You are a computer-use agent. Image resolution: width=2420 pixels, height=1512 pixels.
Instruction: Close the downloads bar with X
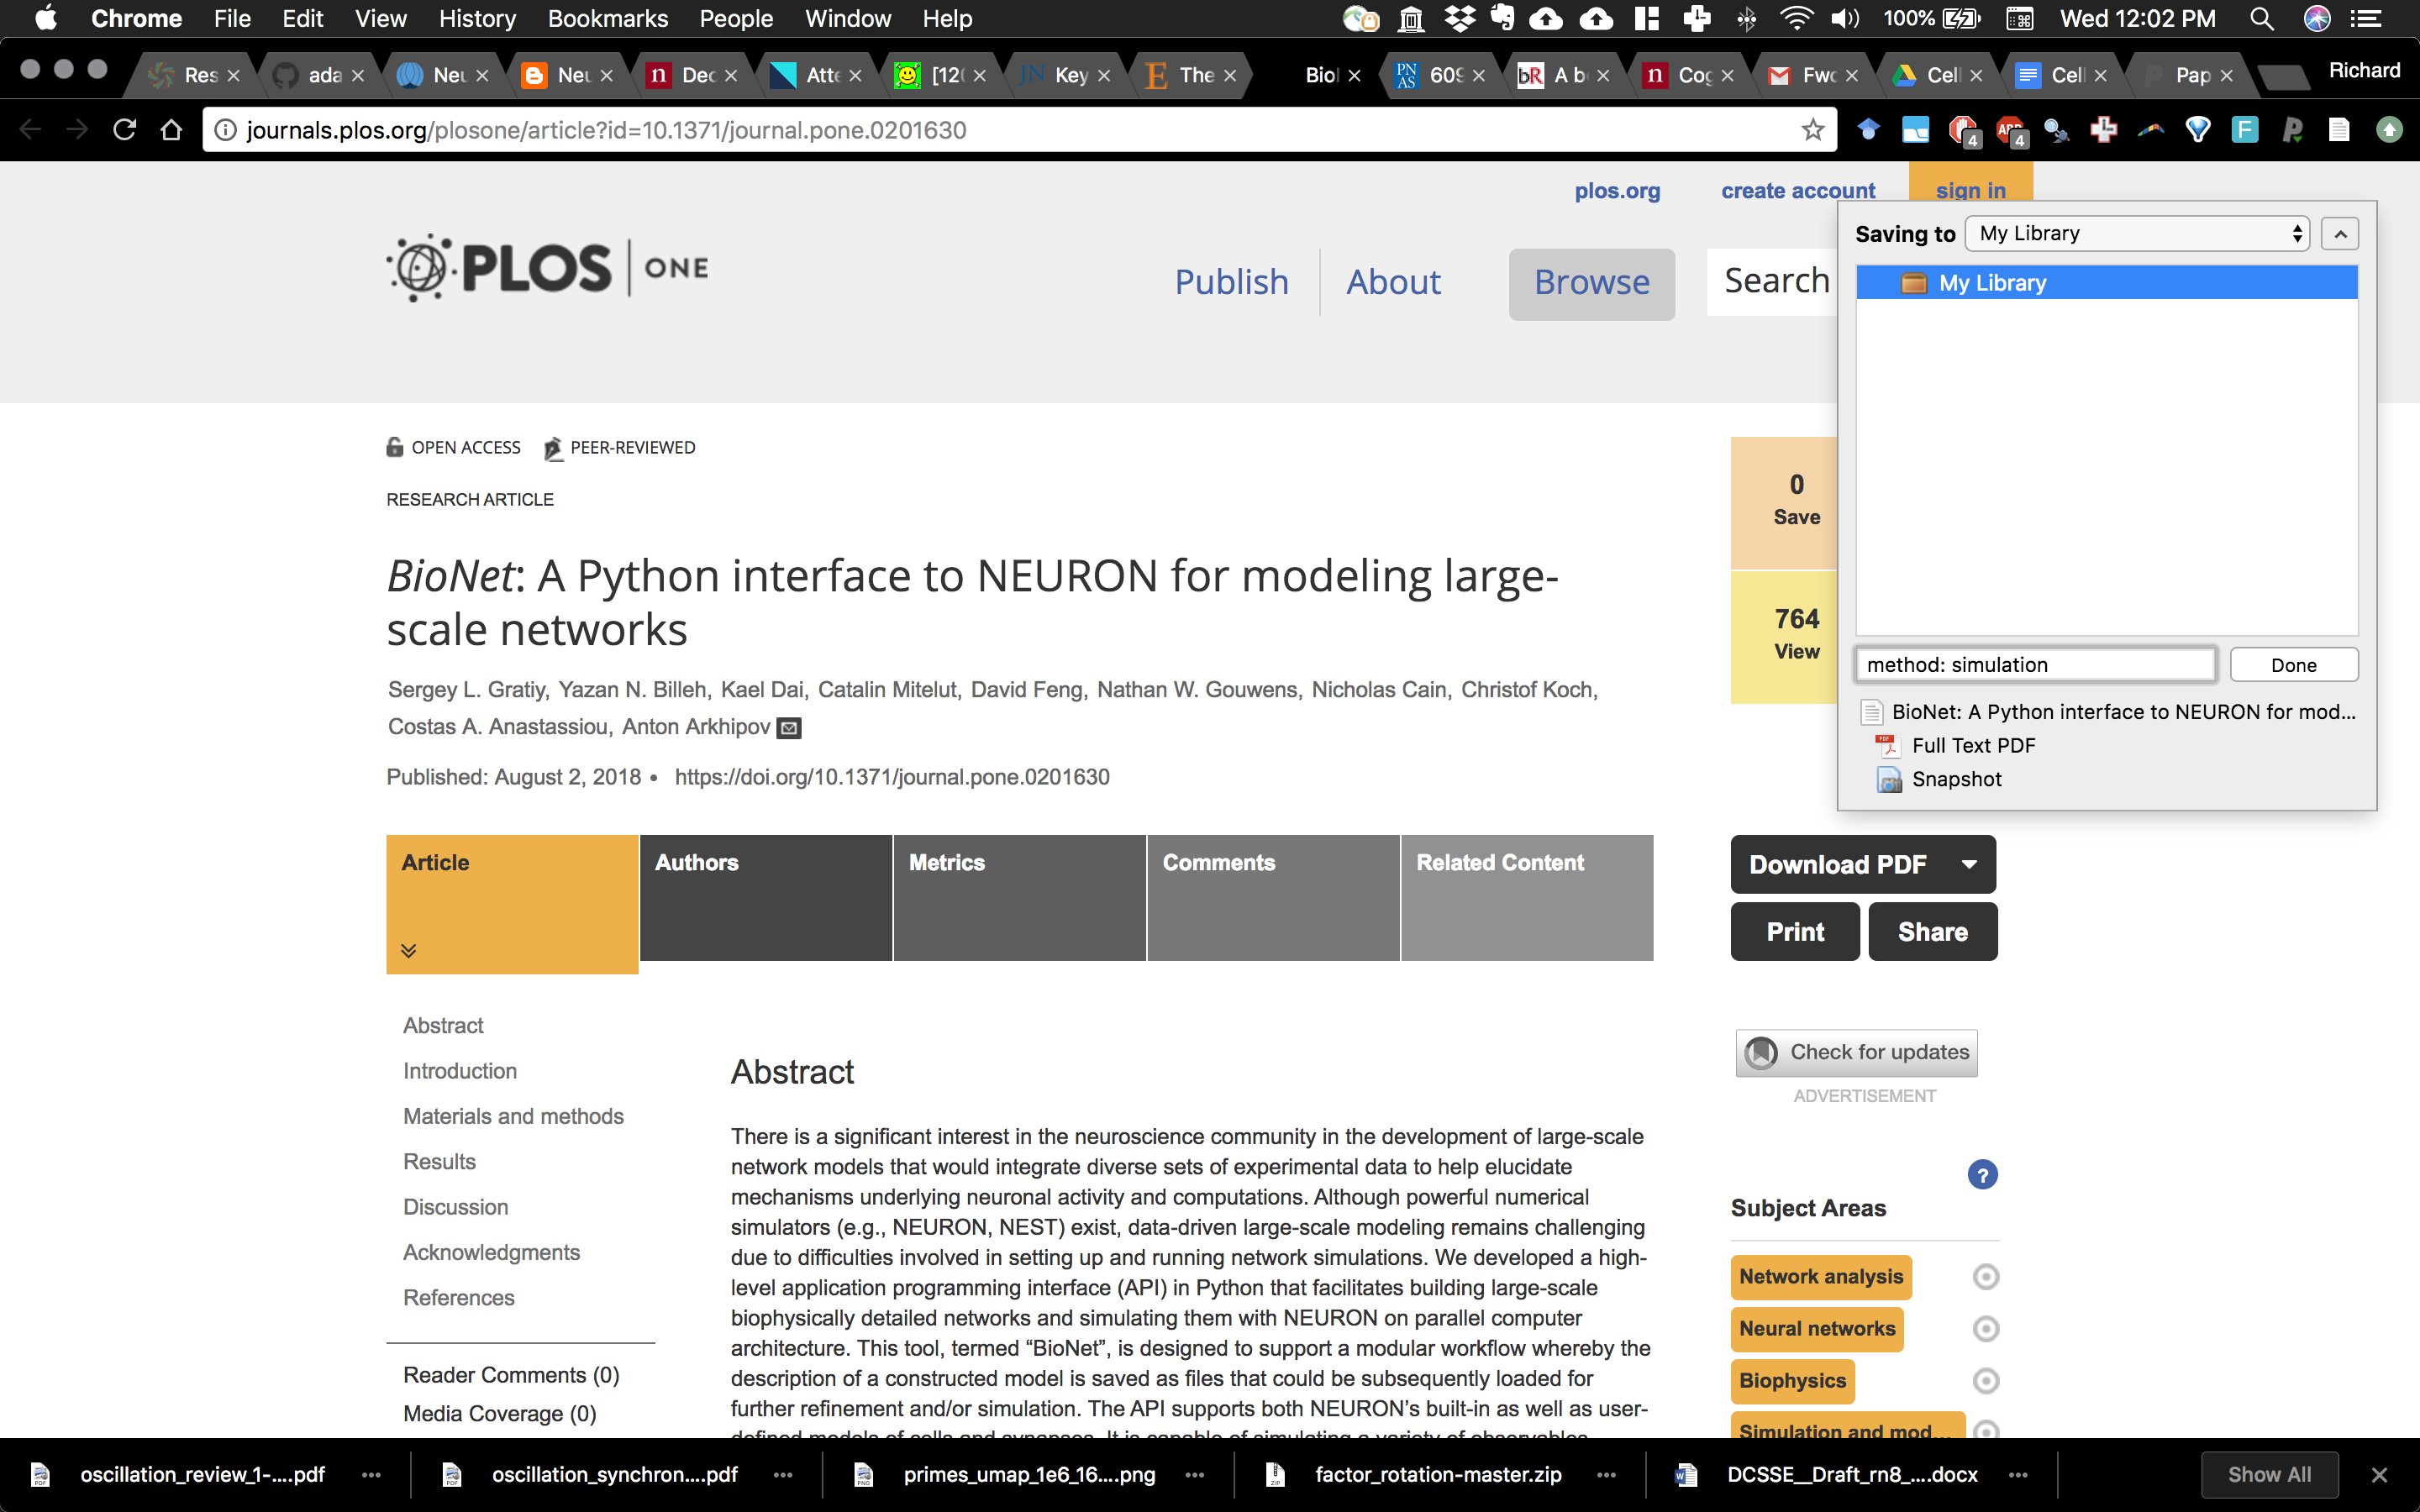coord(2379,1475)
